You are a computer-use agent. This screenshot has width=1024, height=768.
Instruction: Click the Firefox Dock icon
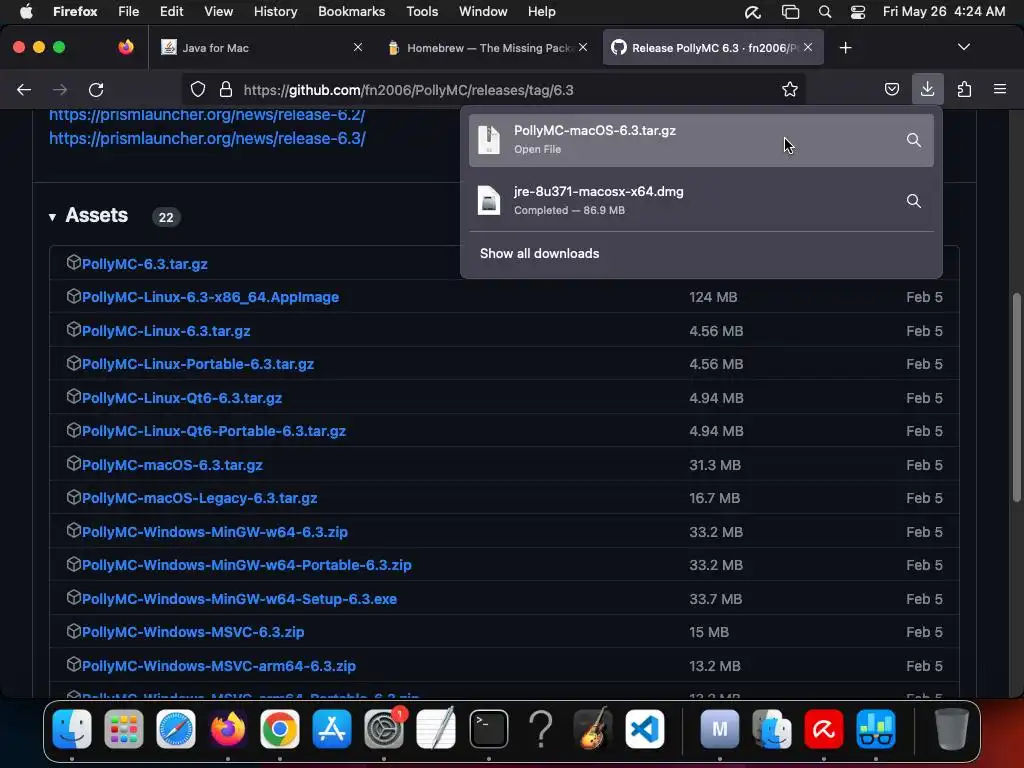(x=228, y=729)
